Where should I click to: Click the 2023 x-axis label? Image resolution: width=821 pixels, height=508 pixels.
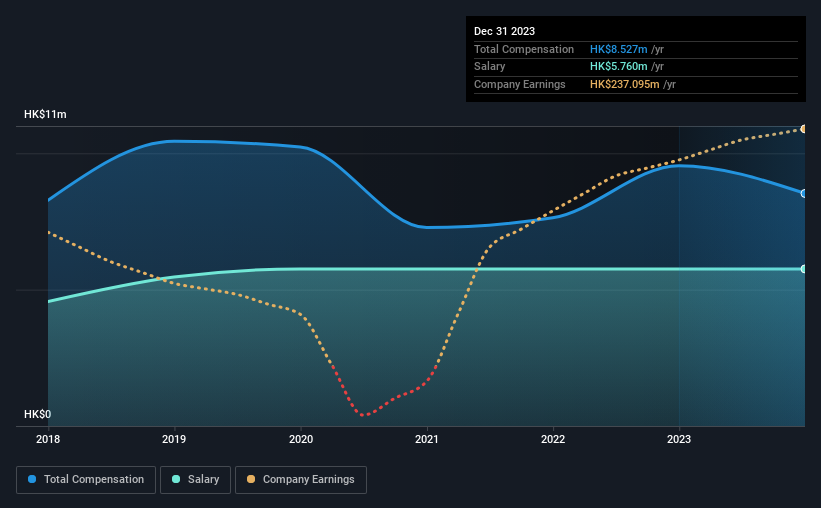[679, 439]
